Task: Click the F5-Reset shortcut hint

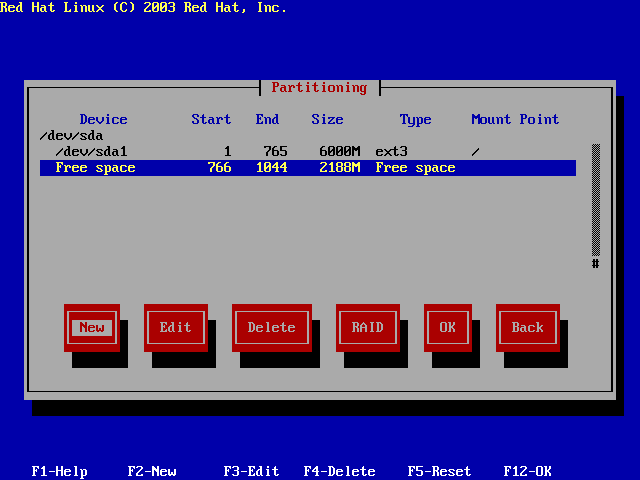Action: (440, 472)
